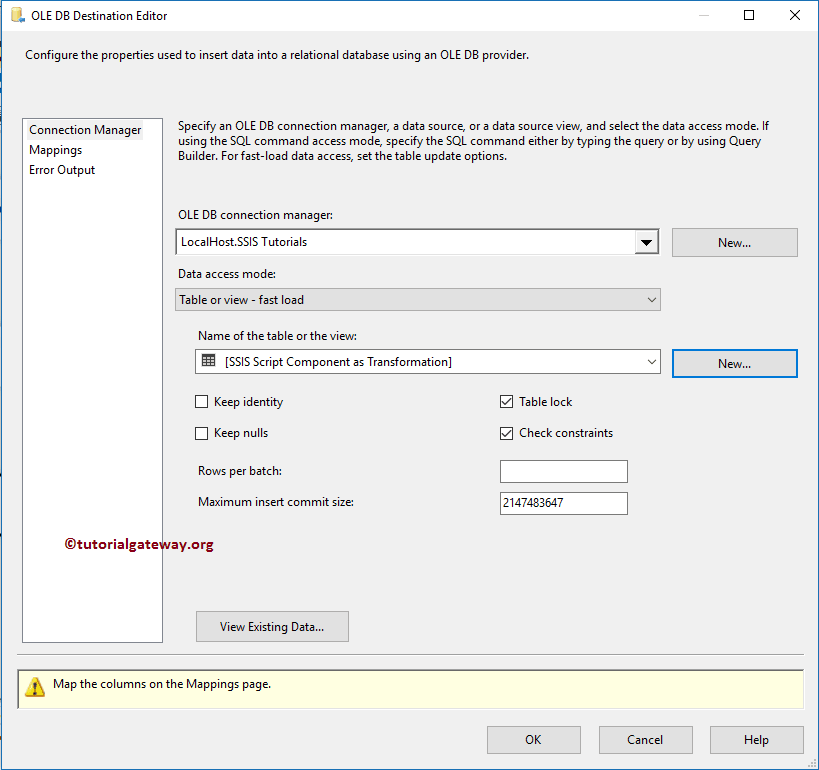Open the Data access mode dropdown
This screenshot has height=770, width=819.
(652, 299)
